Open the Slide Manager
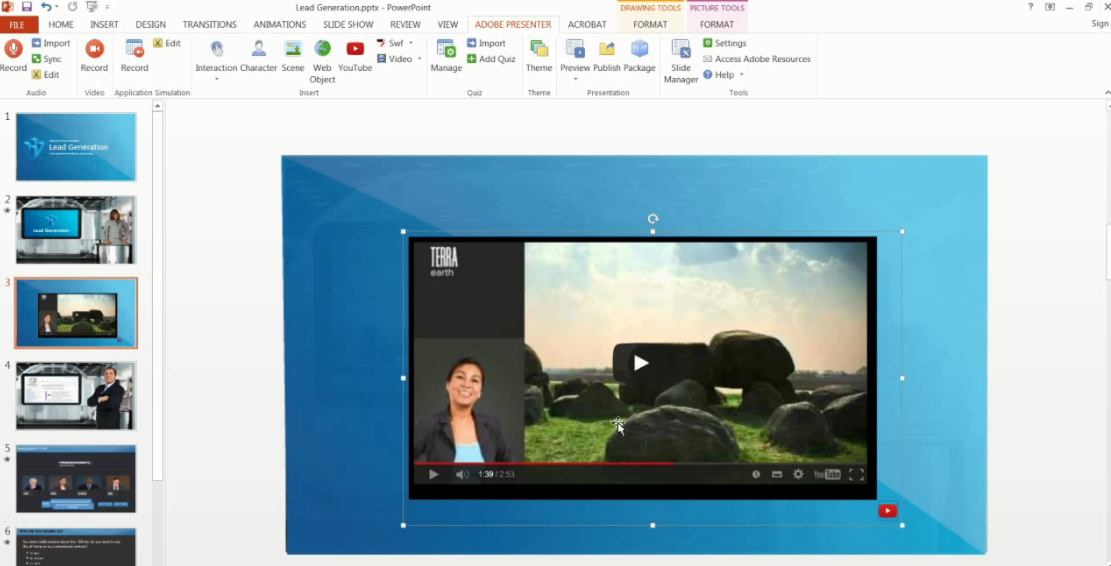The image size is (1111, 566). pos(681,50)
